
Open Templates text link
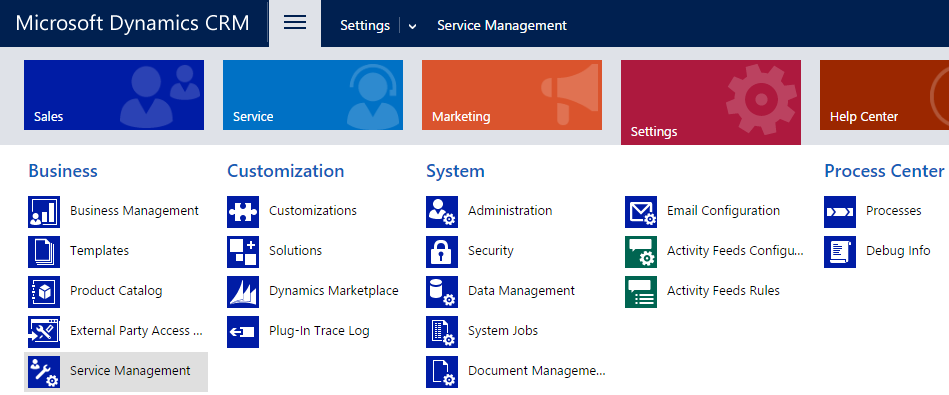coord(99,250)
